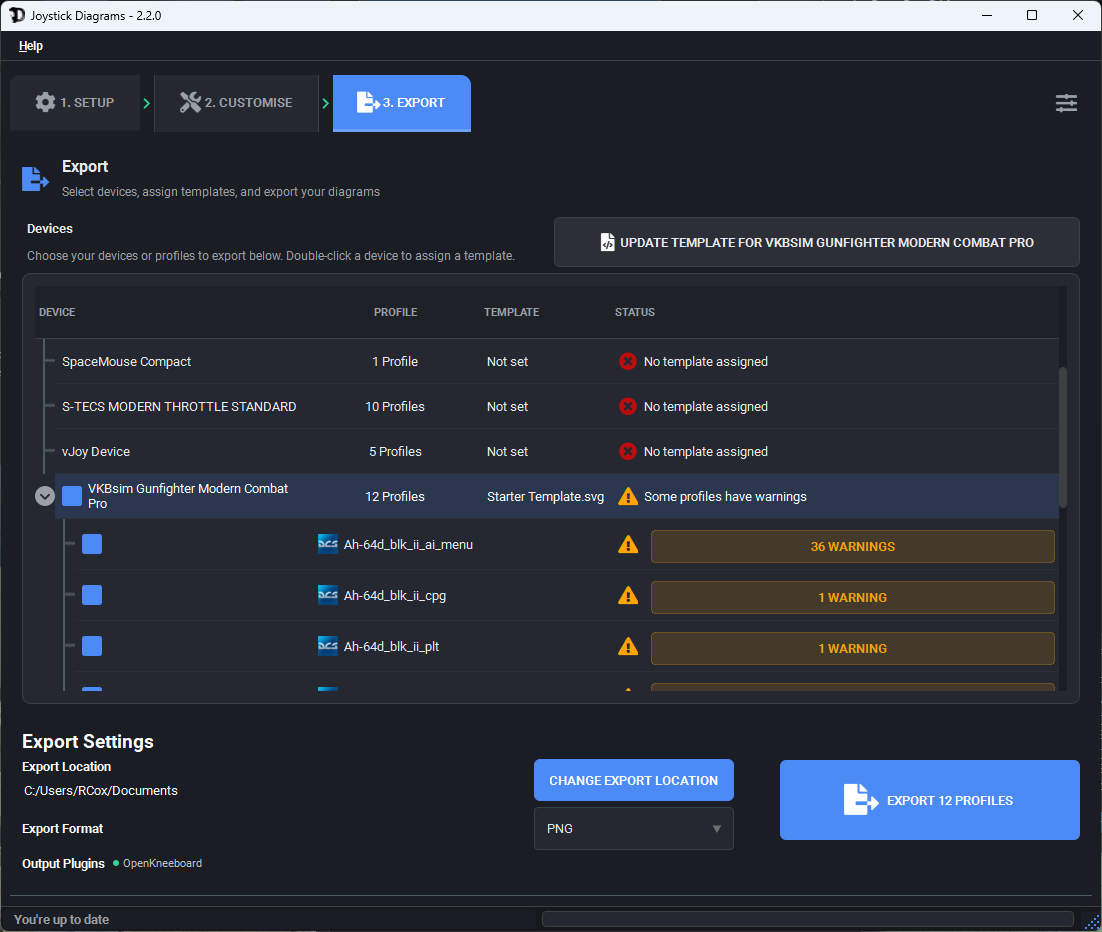
Task: Click the PROFILE column header
Action: tap(395, 312)
